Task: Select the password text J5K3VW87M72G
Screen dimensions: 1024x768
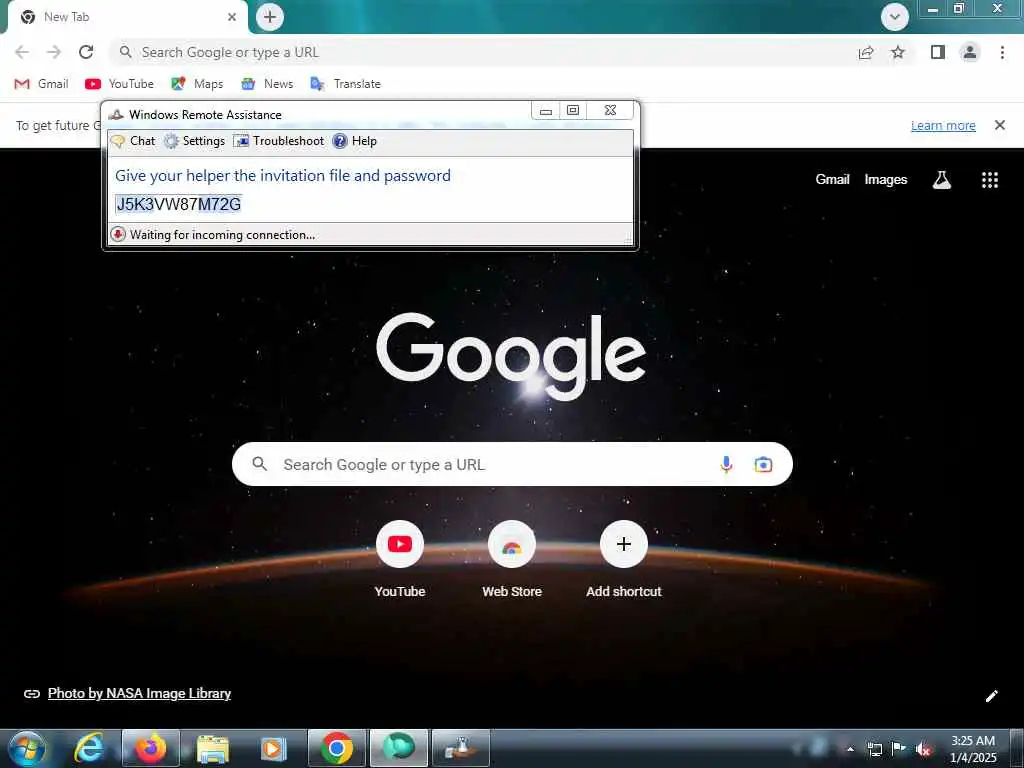Action: (x=178, y=204)
